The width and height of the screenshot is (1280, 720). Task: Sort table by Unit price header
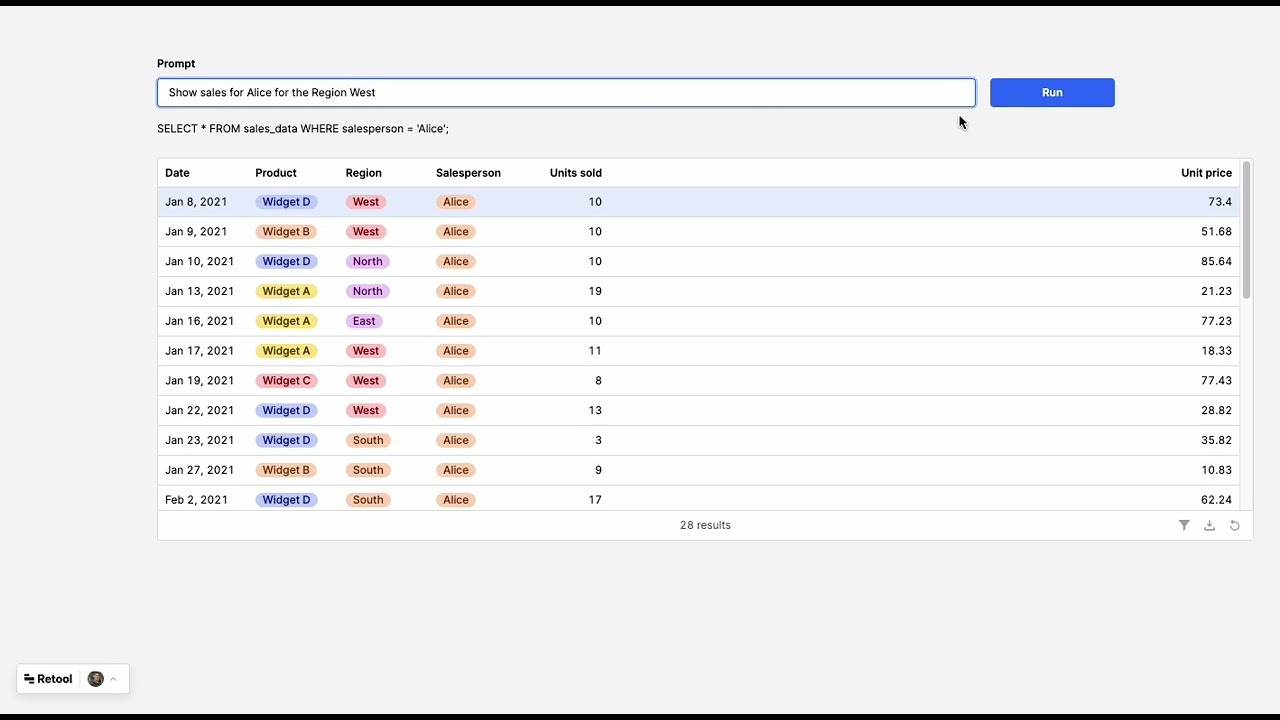[1206, 173]
